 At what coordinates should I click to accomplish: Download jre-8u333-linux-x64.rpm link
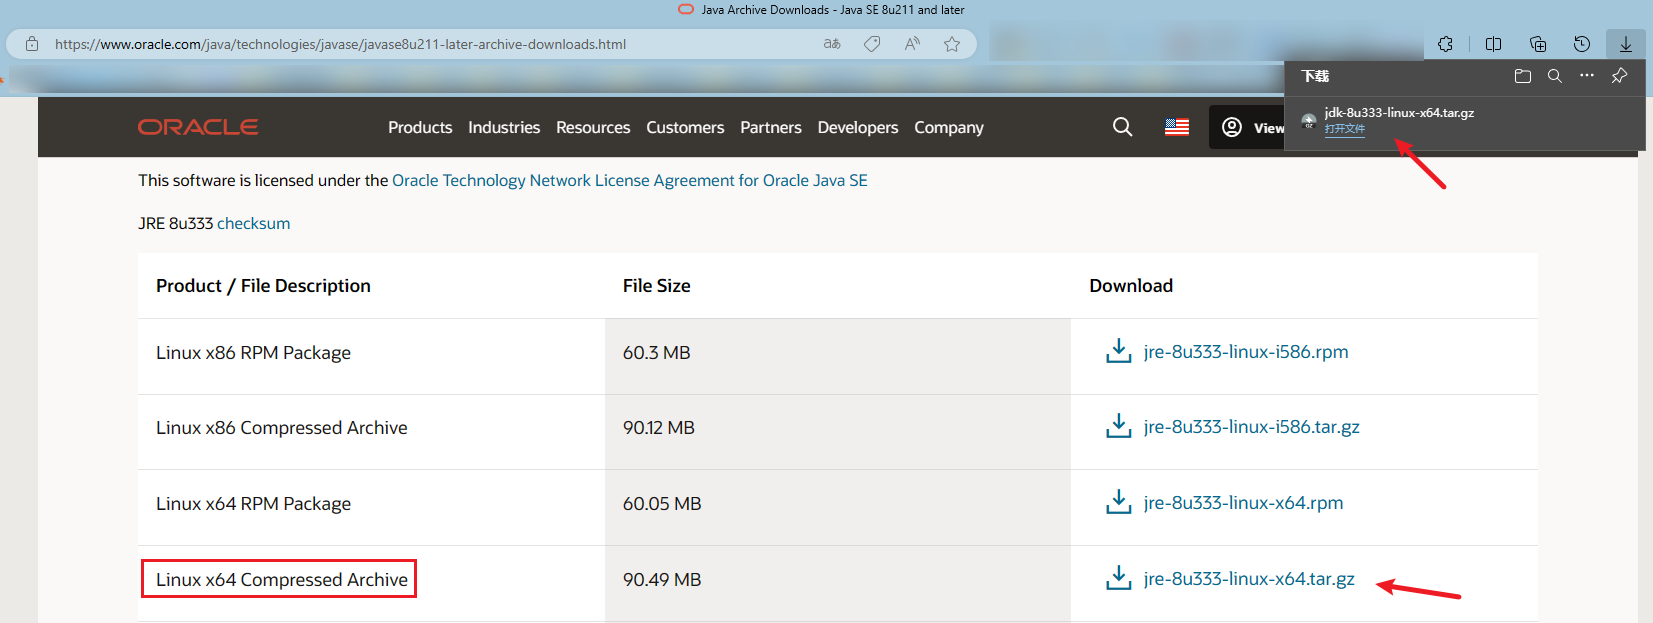(x=1243, y=502)
